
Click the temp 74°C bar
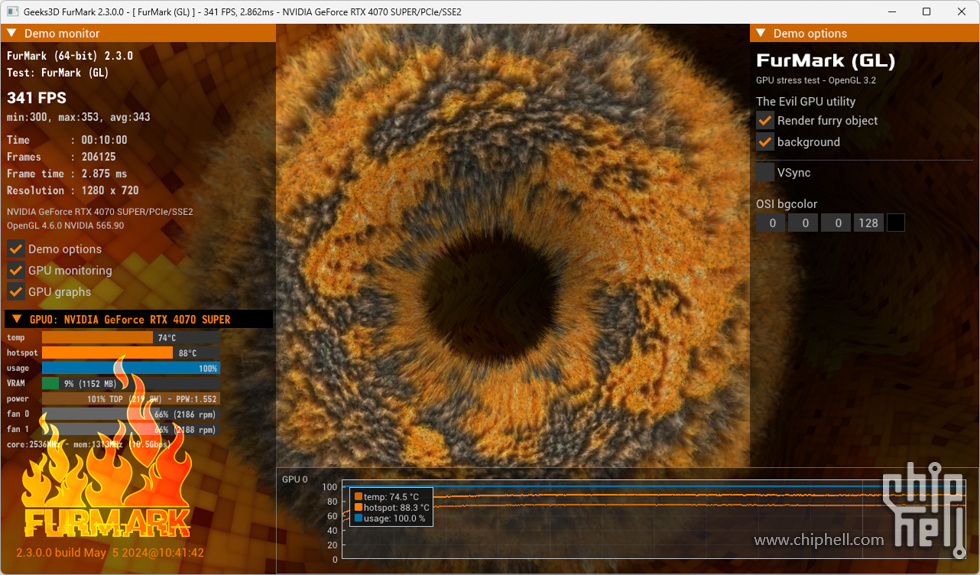(x=131, y=338)
